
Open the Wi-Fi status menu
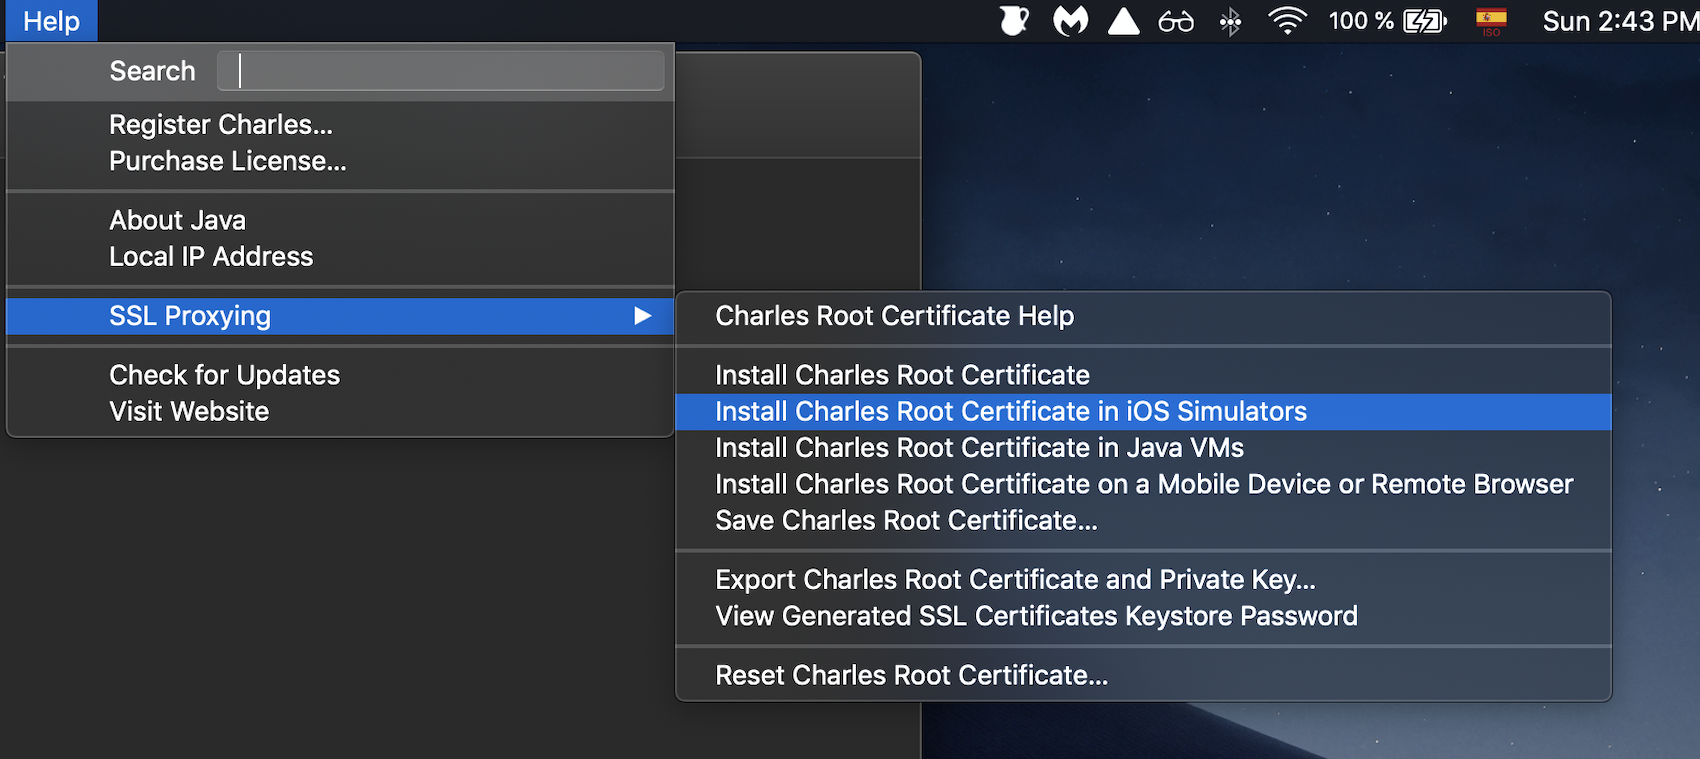(1287, 21)
